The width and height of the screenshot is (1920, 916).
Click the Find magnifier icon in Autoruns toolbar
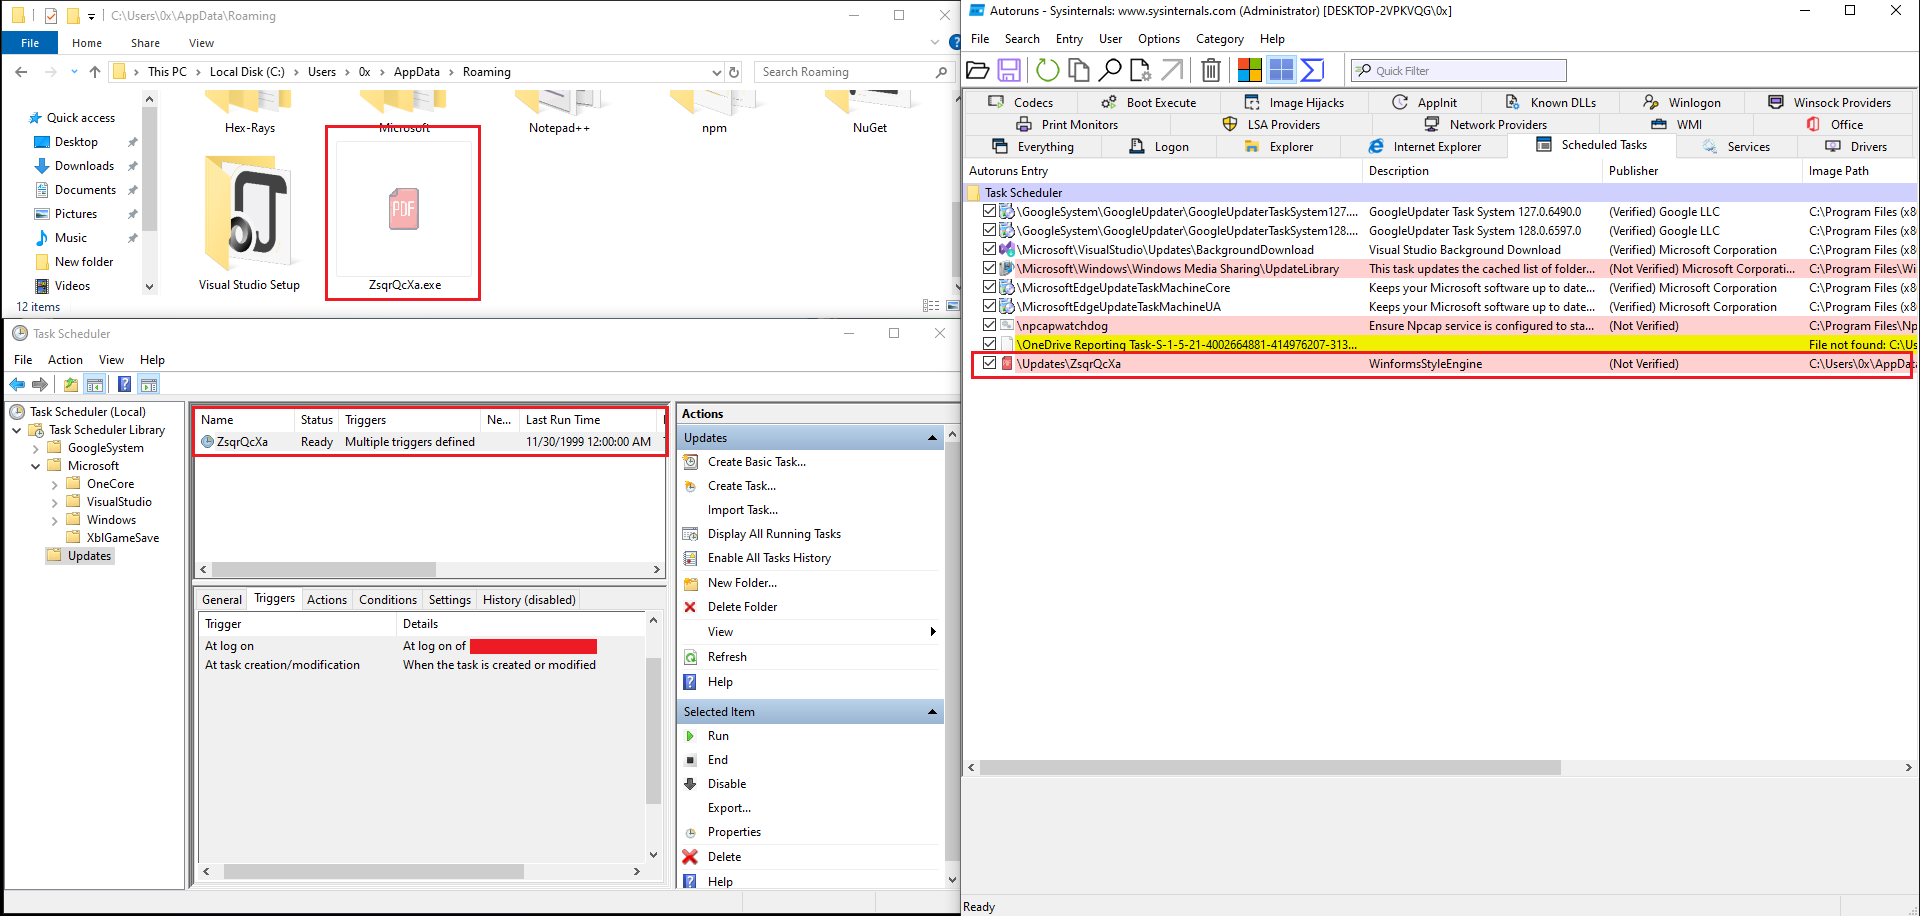pos(1109,70)
